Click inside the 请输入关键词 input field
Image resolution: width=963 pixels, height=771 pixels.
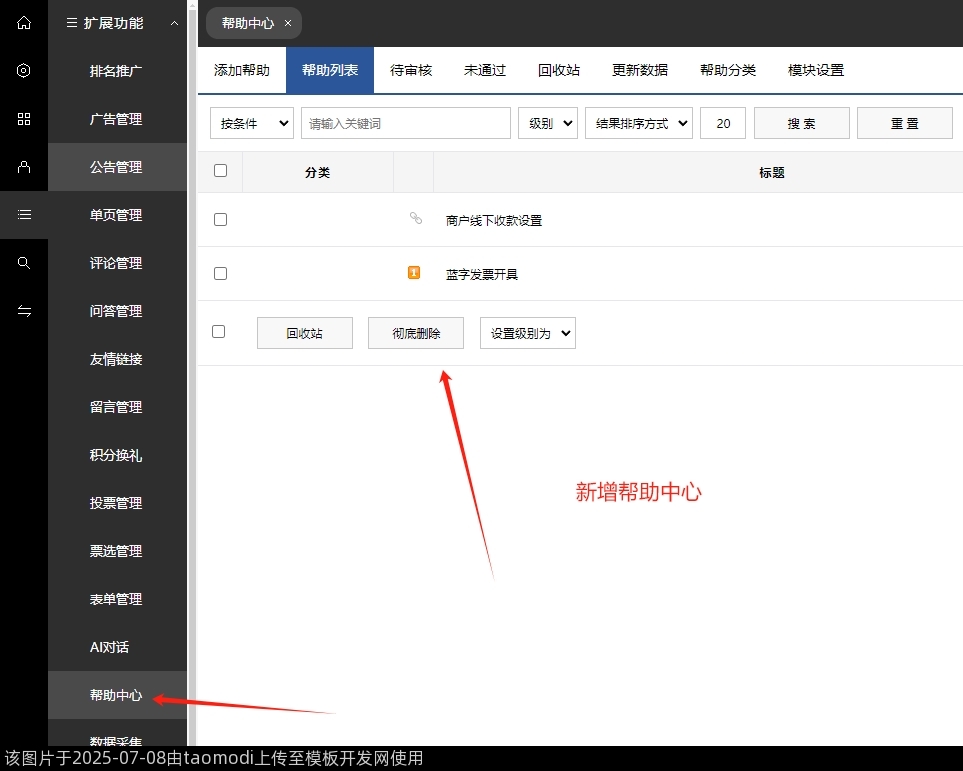tap(405, 122)
